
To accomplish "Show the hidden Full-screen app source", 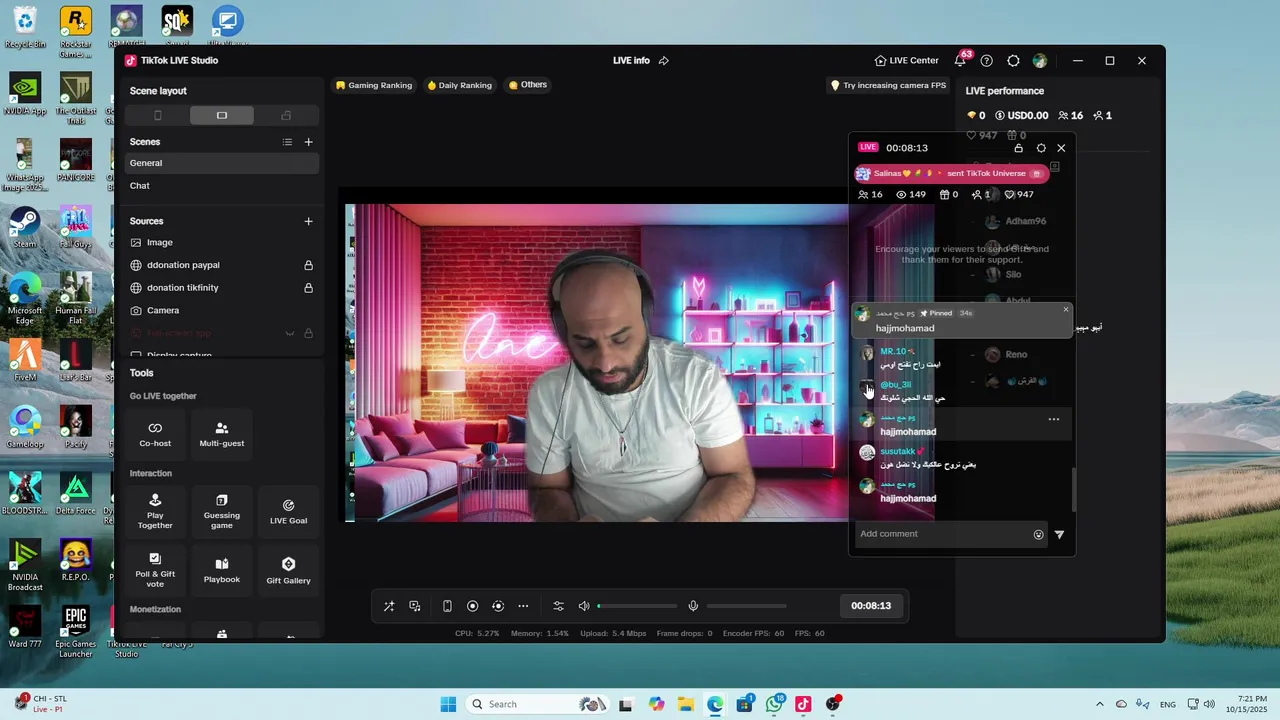I will [290, 333].
